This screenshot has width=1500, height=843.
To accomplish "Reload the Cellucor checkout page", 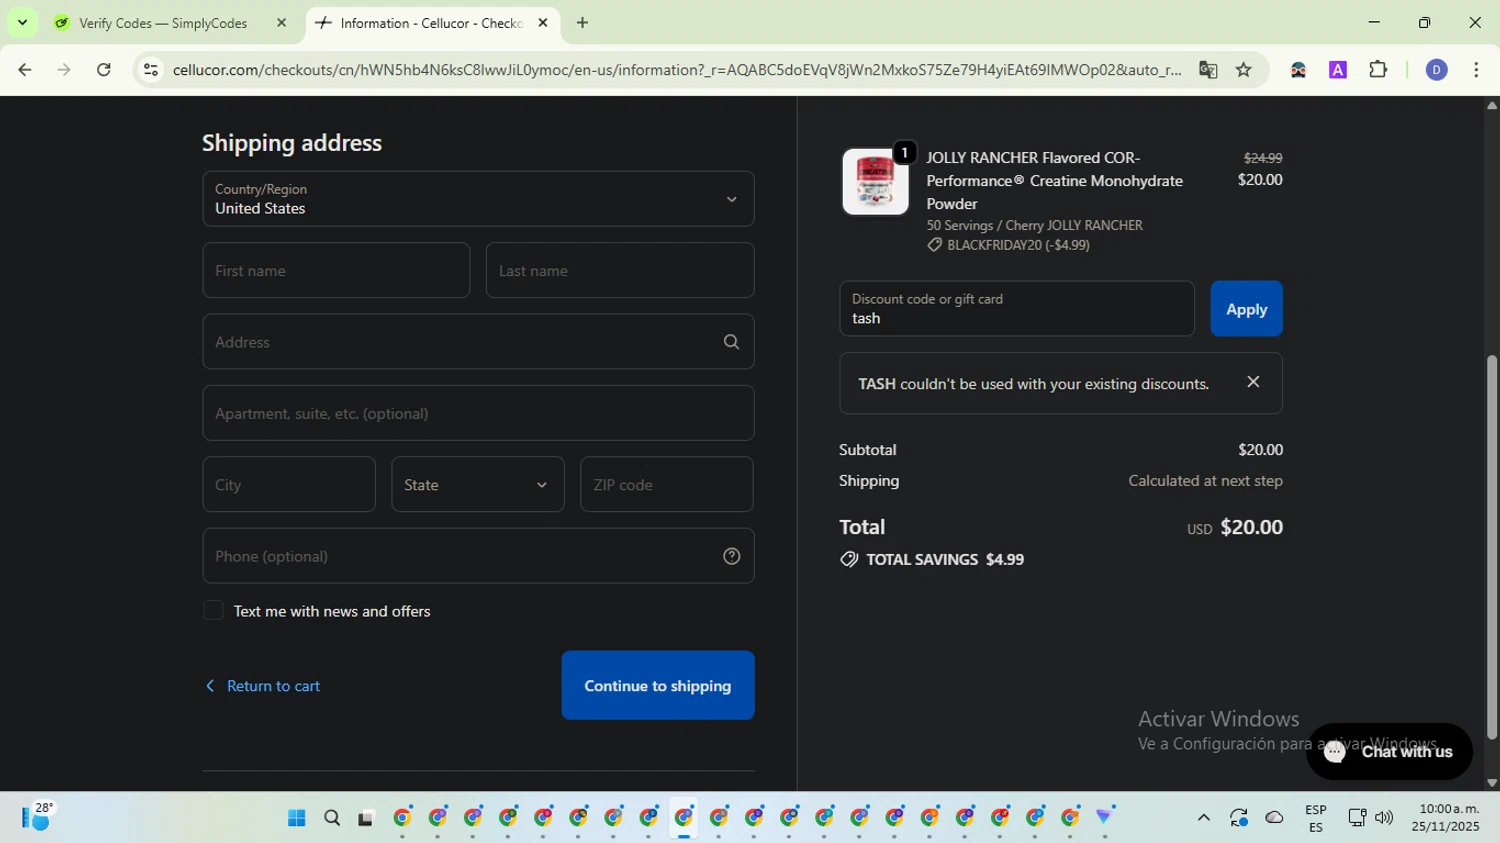I will click(x=104, y=70).
